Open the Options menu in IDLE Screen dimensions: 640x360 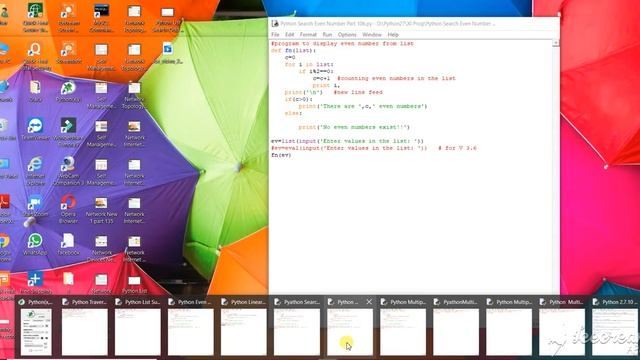coord(347,35)
